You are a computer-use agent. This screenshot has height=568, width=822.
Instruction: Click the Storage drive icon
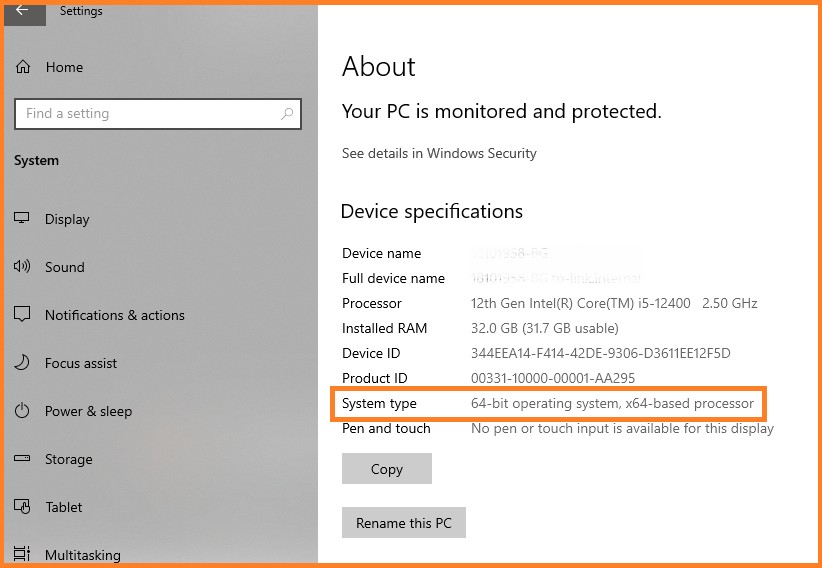click(23, 459)
